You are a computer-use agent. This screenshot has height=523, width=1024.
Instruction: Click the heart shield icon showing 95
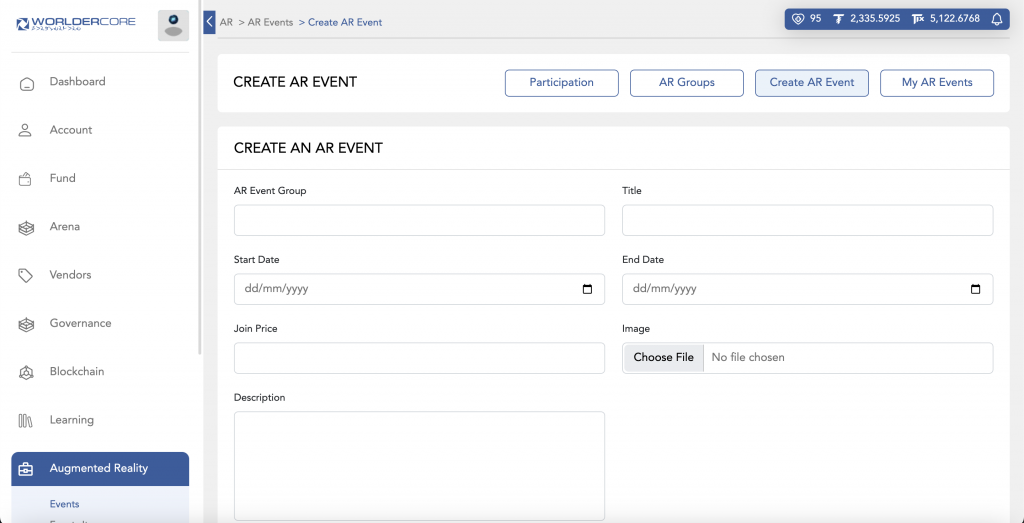pos(797,19)
